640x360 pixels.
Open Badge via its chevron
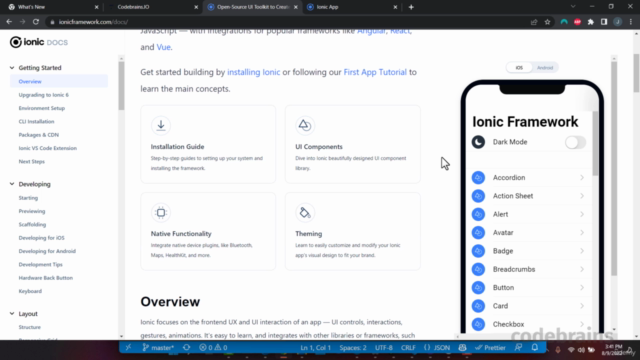tap(582, 251)
